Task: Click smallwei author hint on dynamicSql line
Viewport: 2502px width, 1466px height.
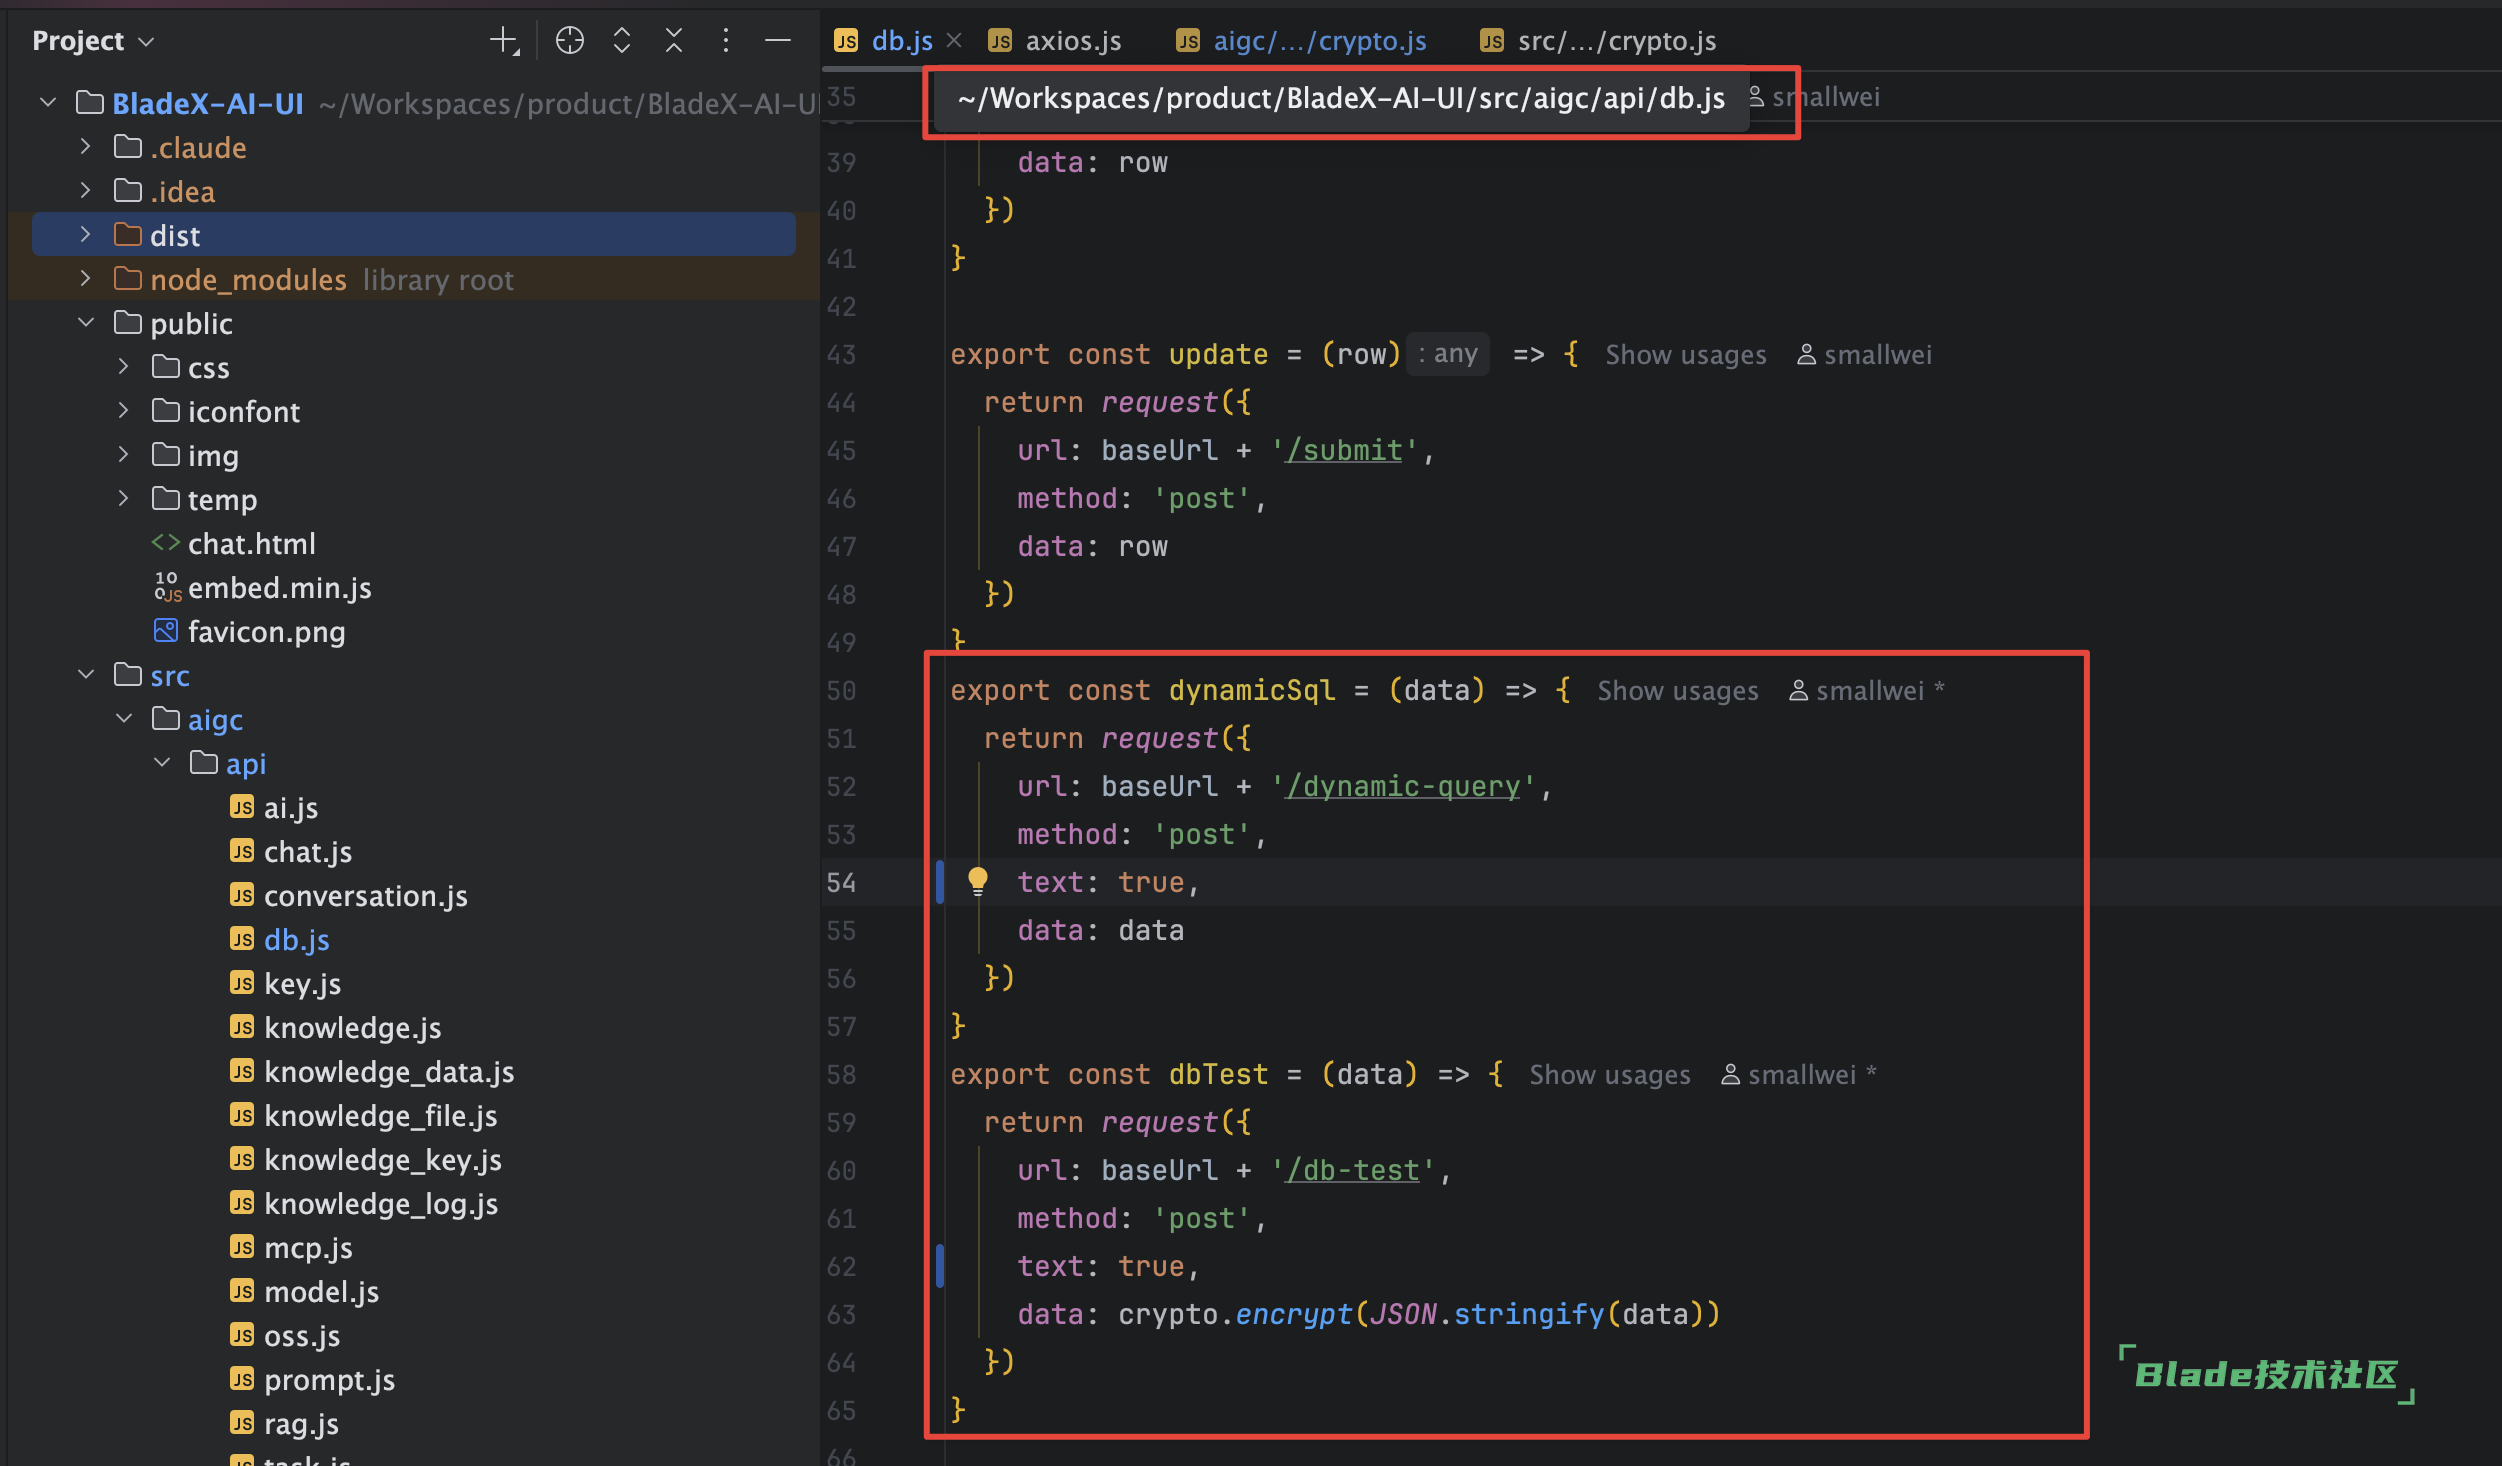Action: (x=1866, y=691)
